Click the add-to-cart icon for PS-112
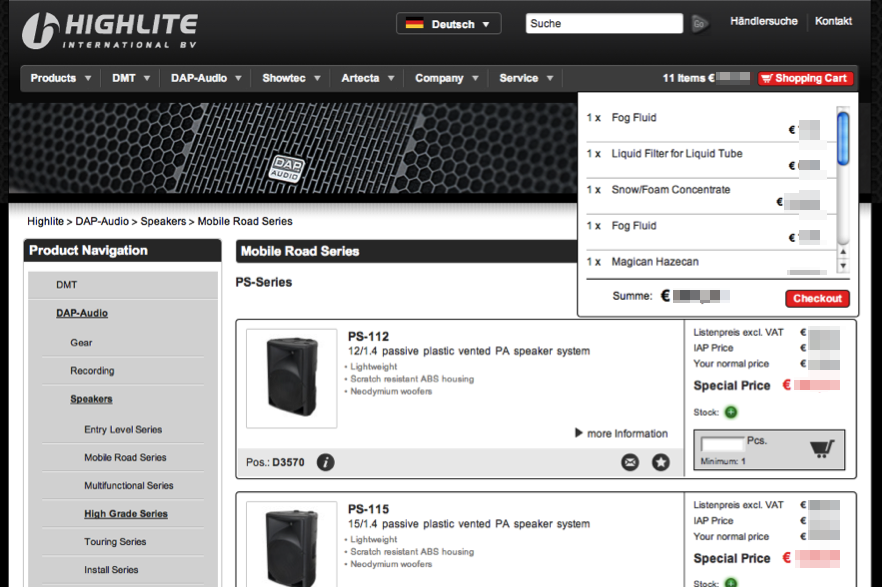882x587 pixels. click(822, 449)
